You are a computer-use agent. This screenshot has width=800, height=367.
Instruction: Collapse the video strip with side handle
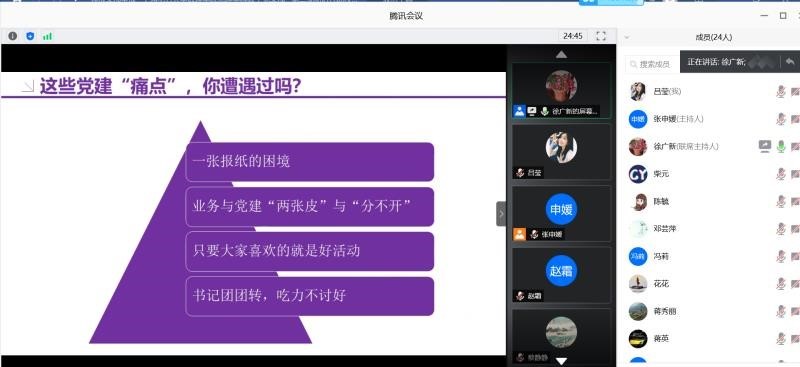point(501,214)
